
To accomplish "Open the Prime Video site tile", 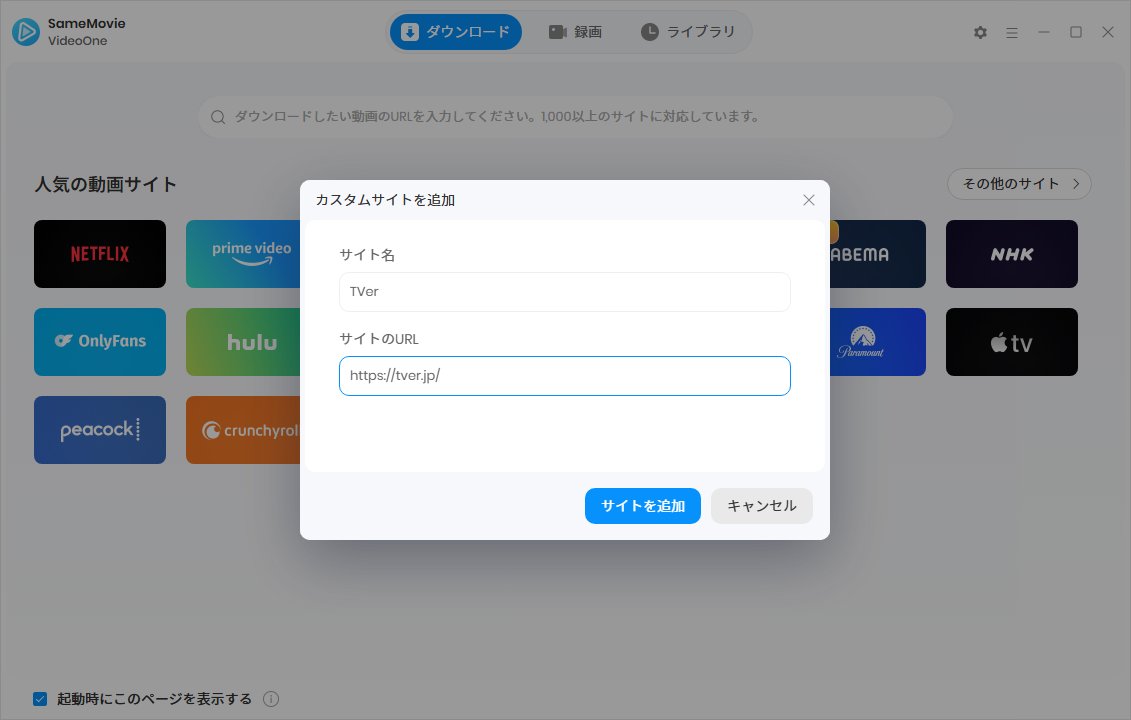I will [x=243, y=254].
